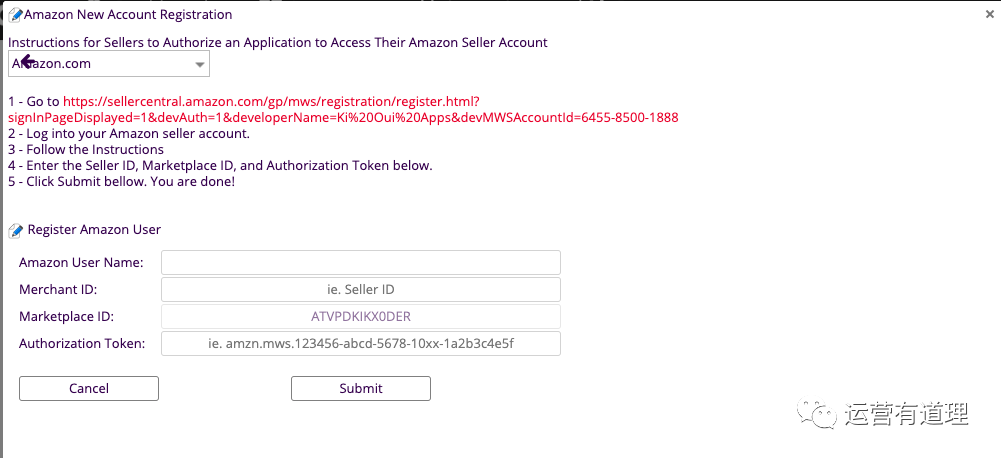Submit the Amazon user registration form
Screen dimensions: 1001x458
pos(361,388)
